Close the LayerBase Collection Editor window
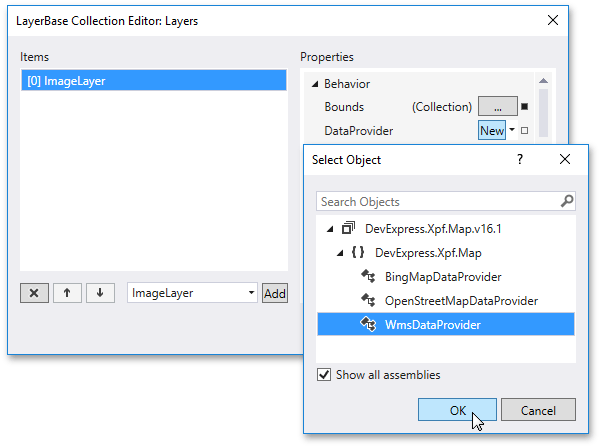The width and height of the screenshot is (601, 448). pyautogui.click(x=552, y=20)
